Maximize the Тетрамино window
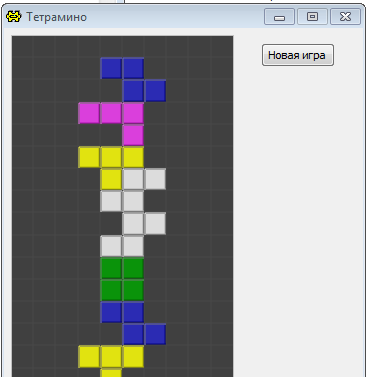366x377 pixels. click(x=312, y=17)
